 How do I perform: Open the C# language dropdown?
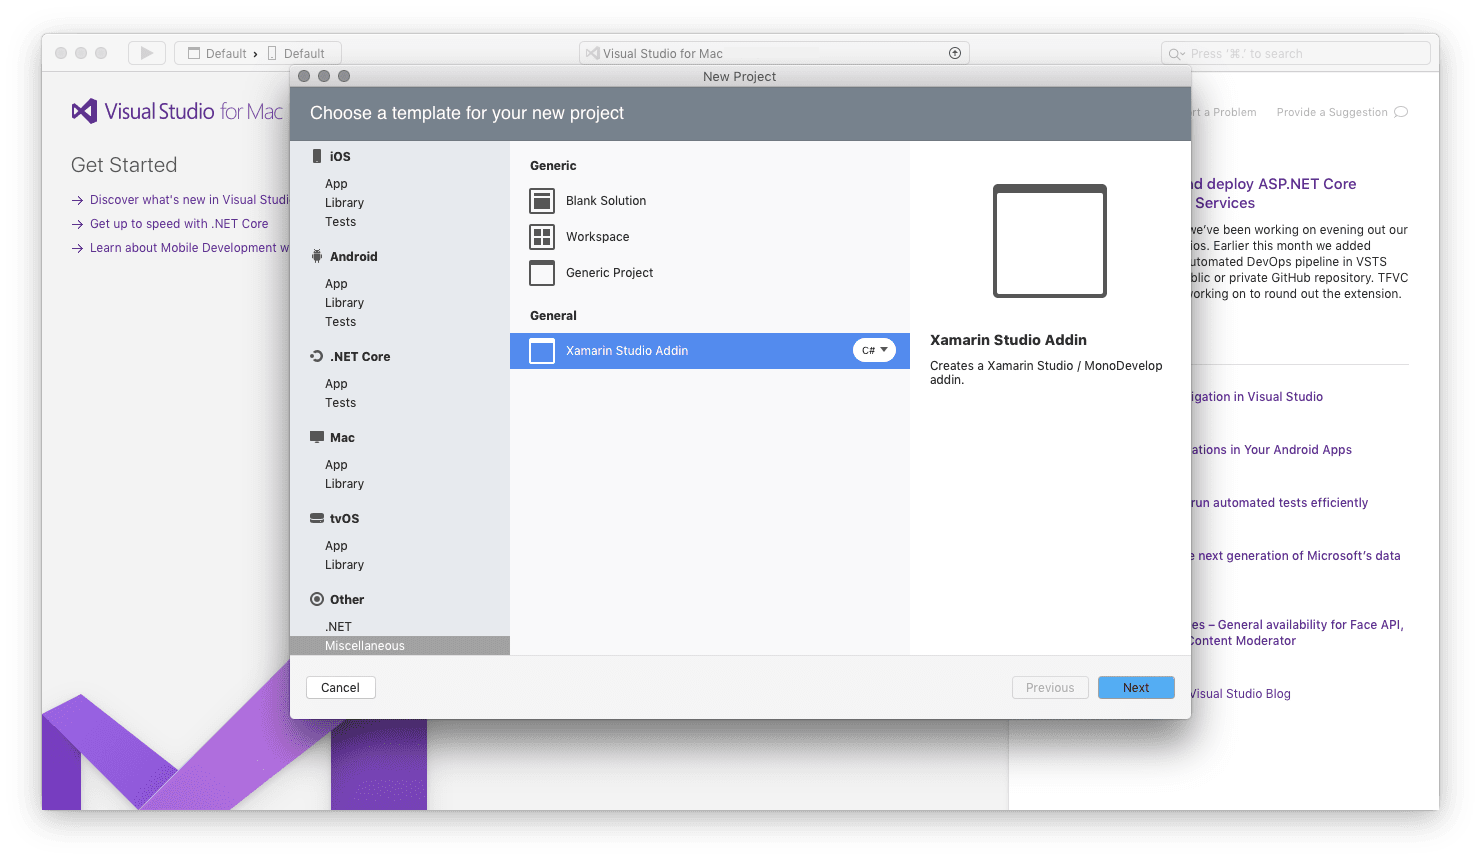(874, 350)
